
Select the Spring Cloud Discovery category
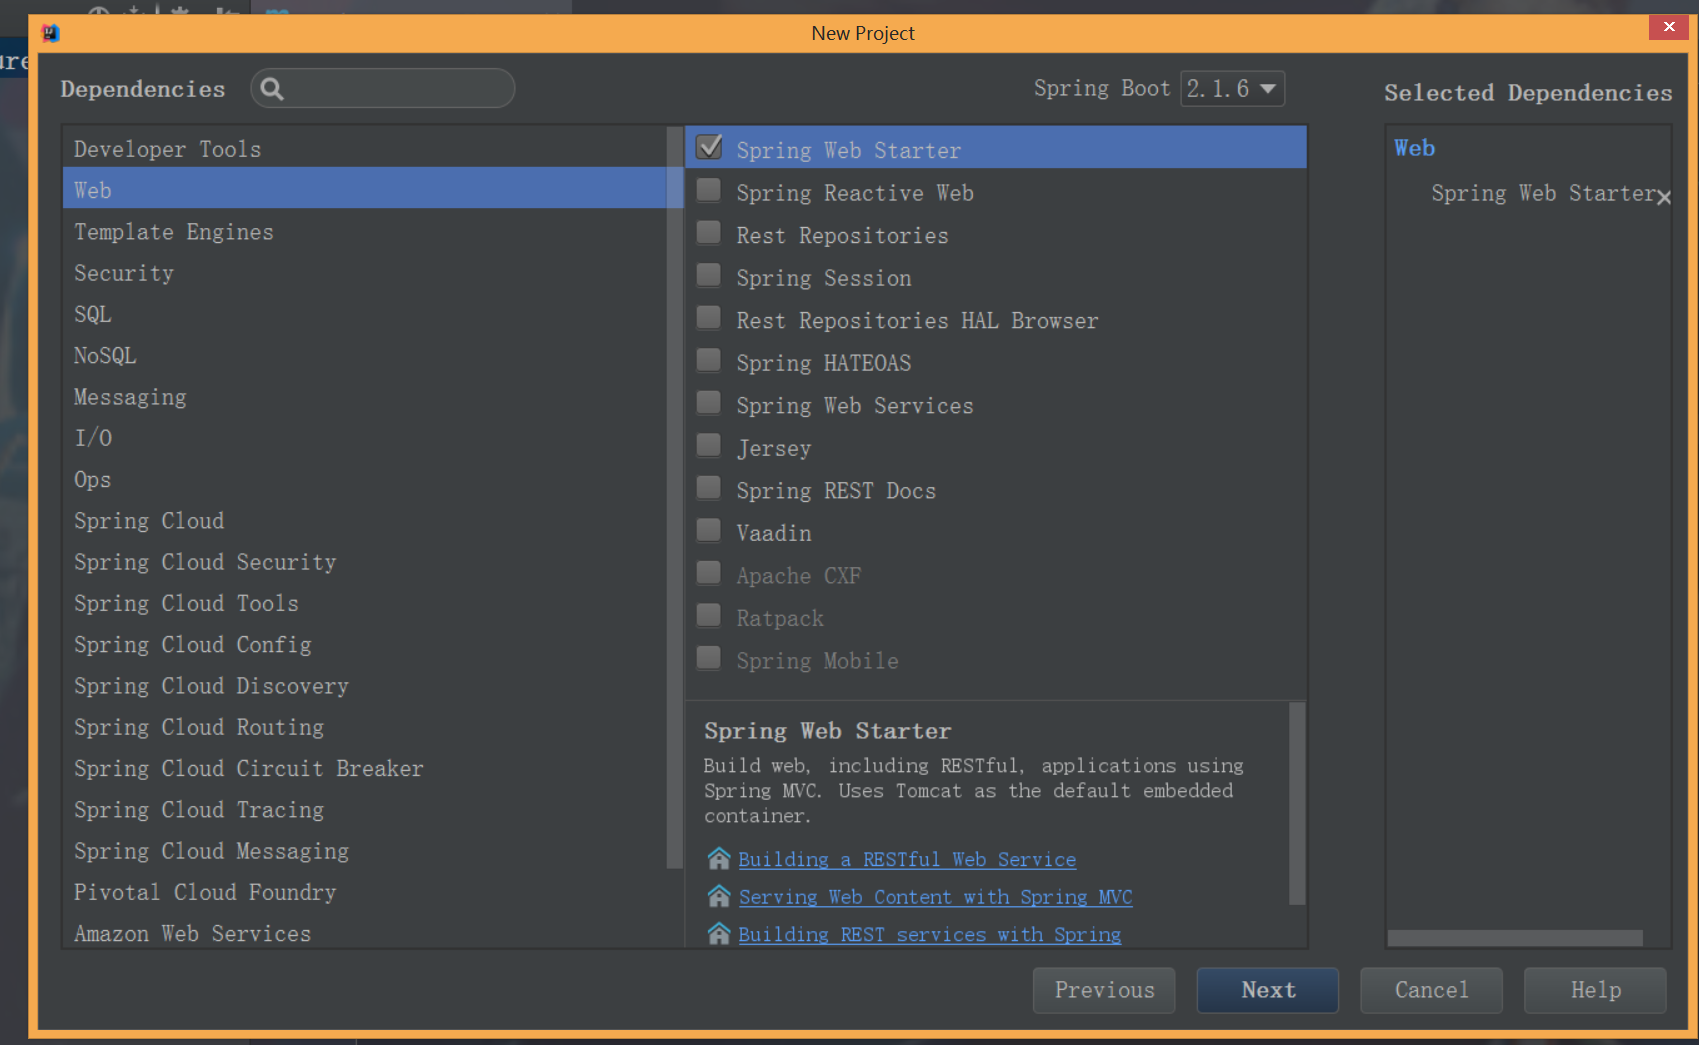(x=364, y=686)
